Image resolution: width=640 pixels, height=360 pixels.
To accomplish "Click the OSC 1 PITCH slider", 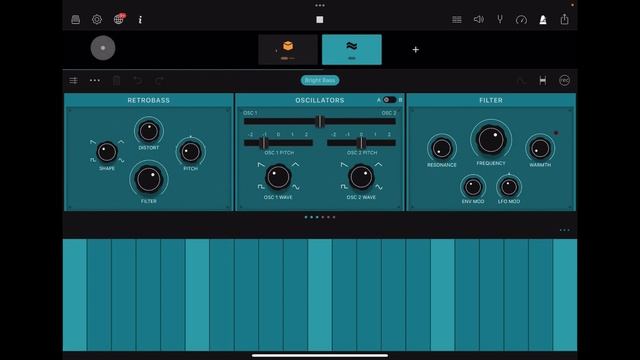I will tap(278, 143).
